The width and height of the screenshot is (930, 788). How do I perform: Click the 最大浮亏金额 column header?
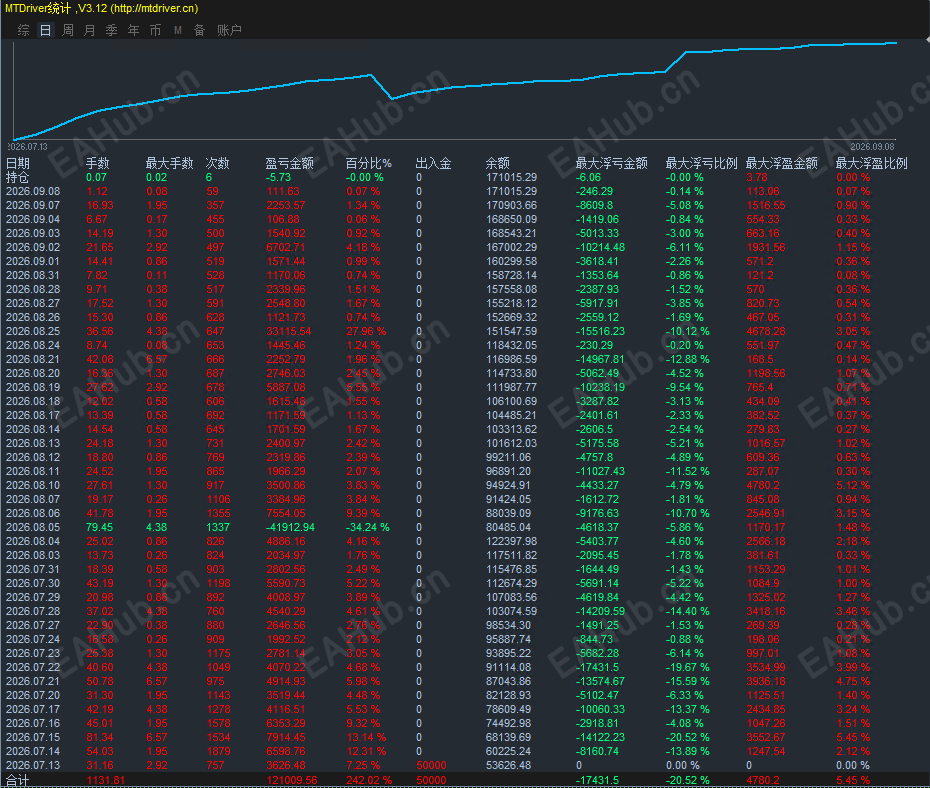point(611,164)
